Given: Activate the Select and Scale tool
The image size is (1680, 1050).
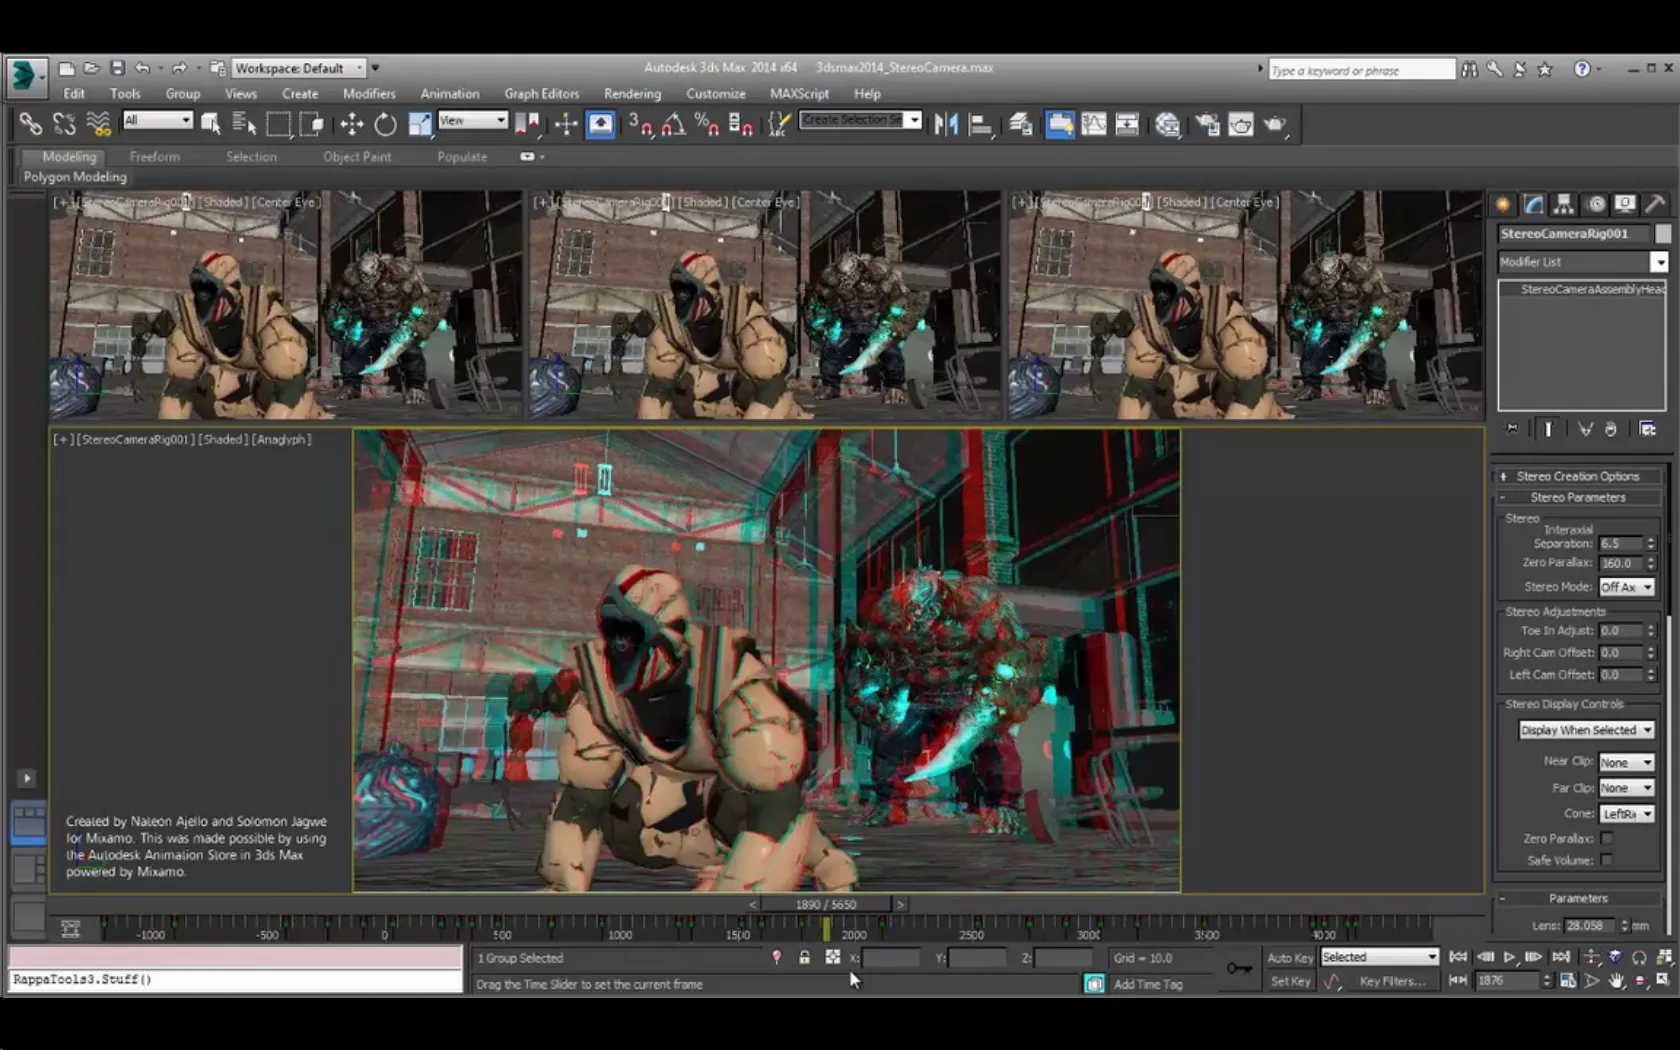Looking at the screenshot, I should (x=420, y=124).
